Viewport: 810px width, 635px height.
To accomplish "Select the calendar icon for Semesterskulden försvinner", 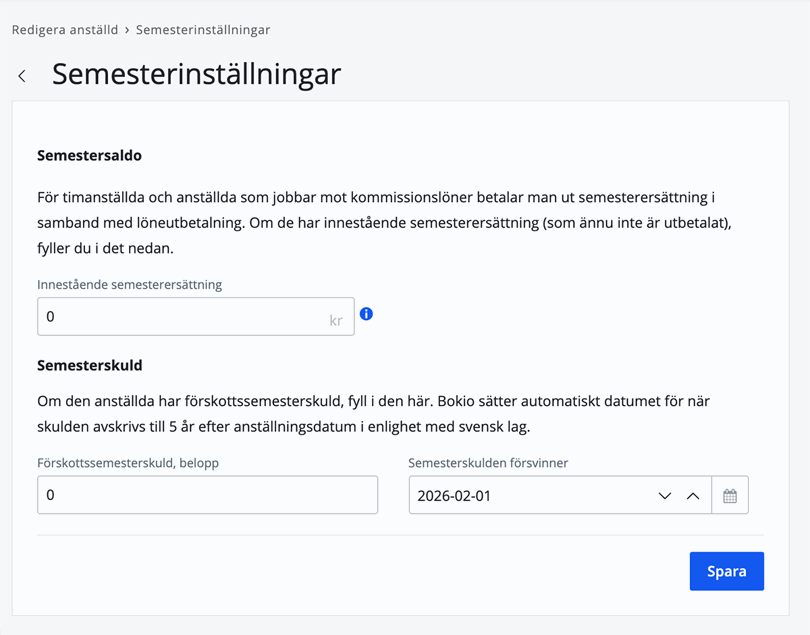I will click(x=729, y=494).
